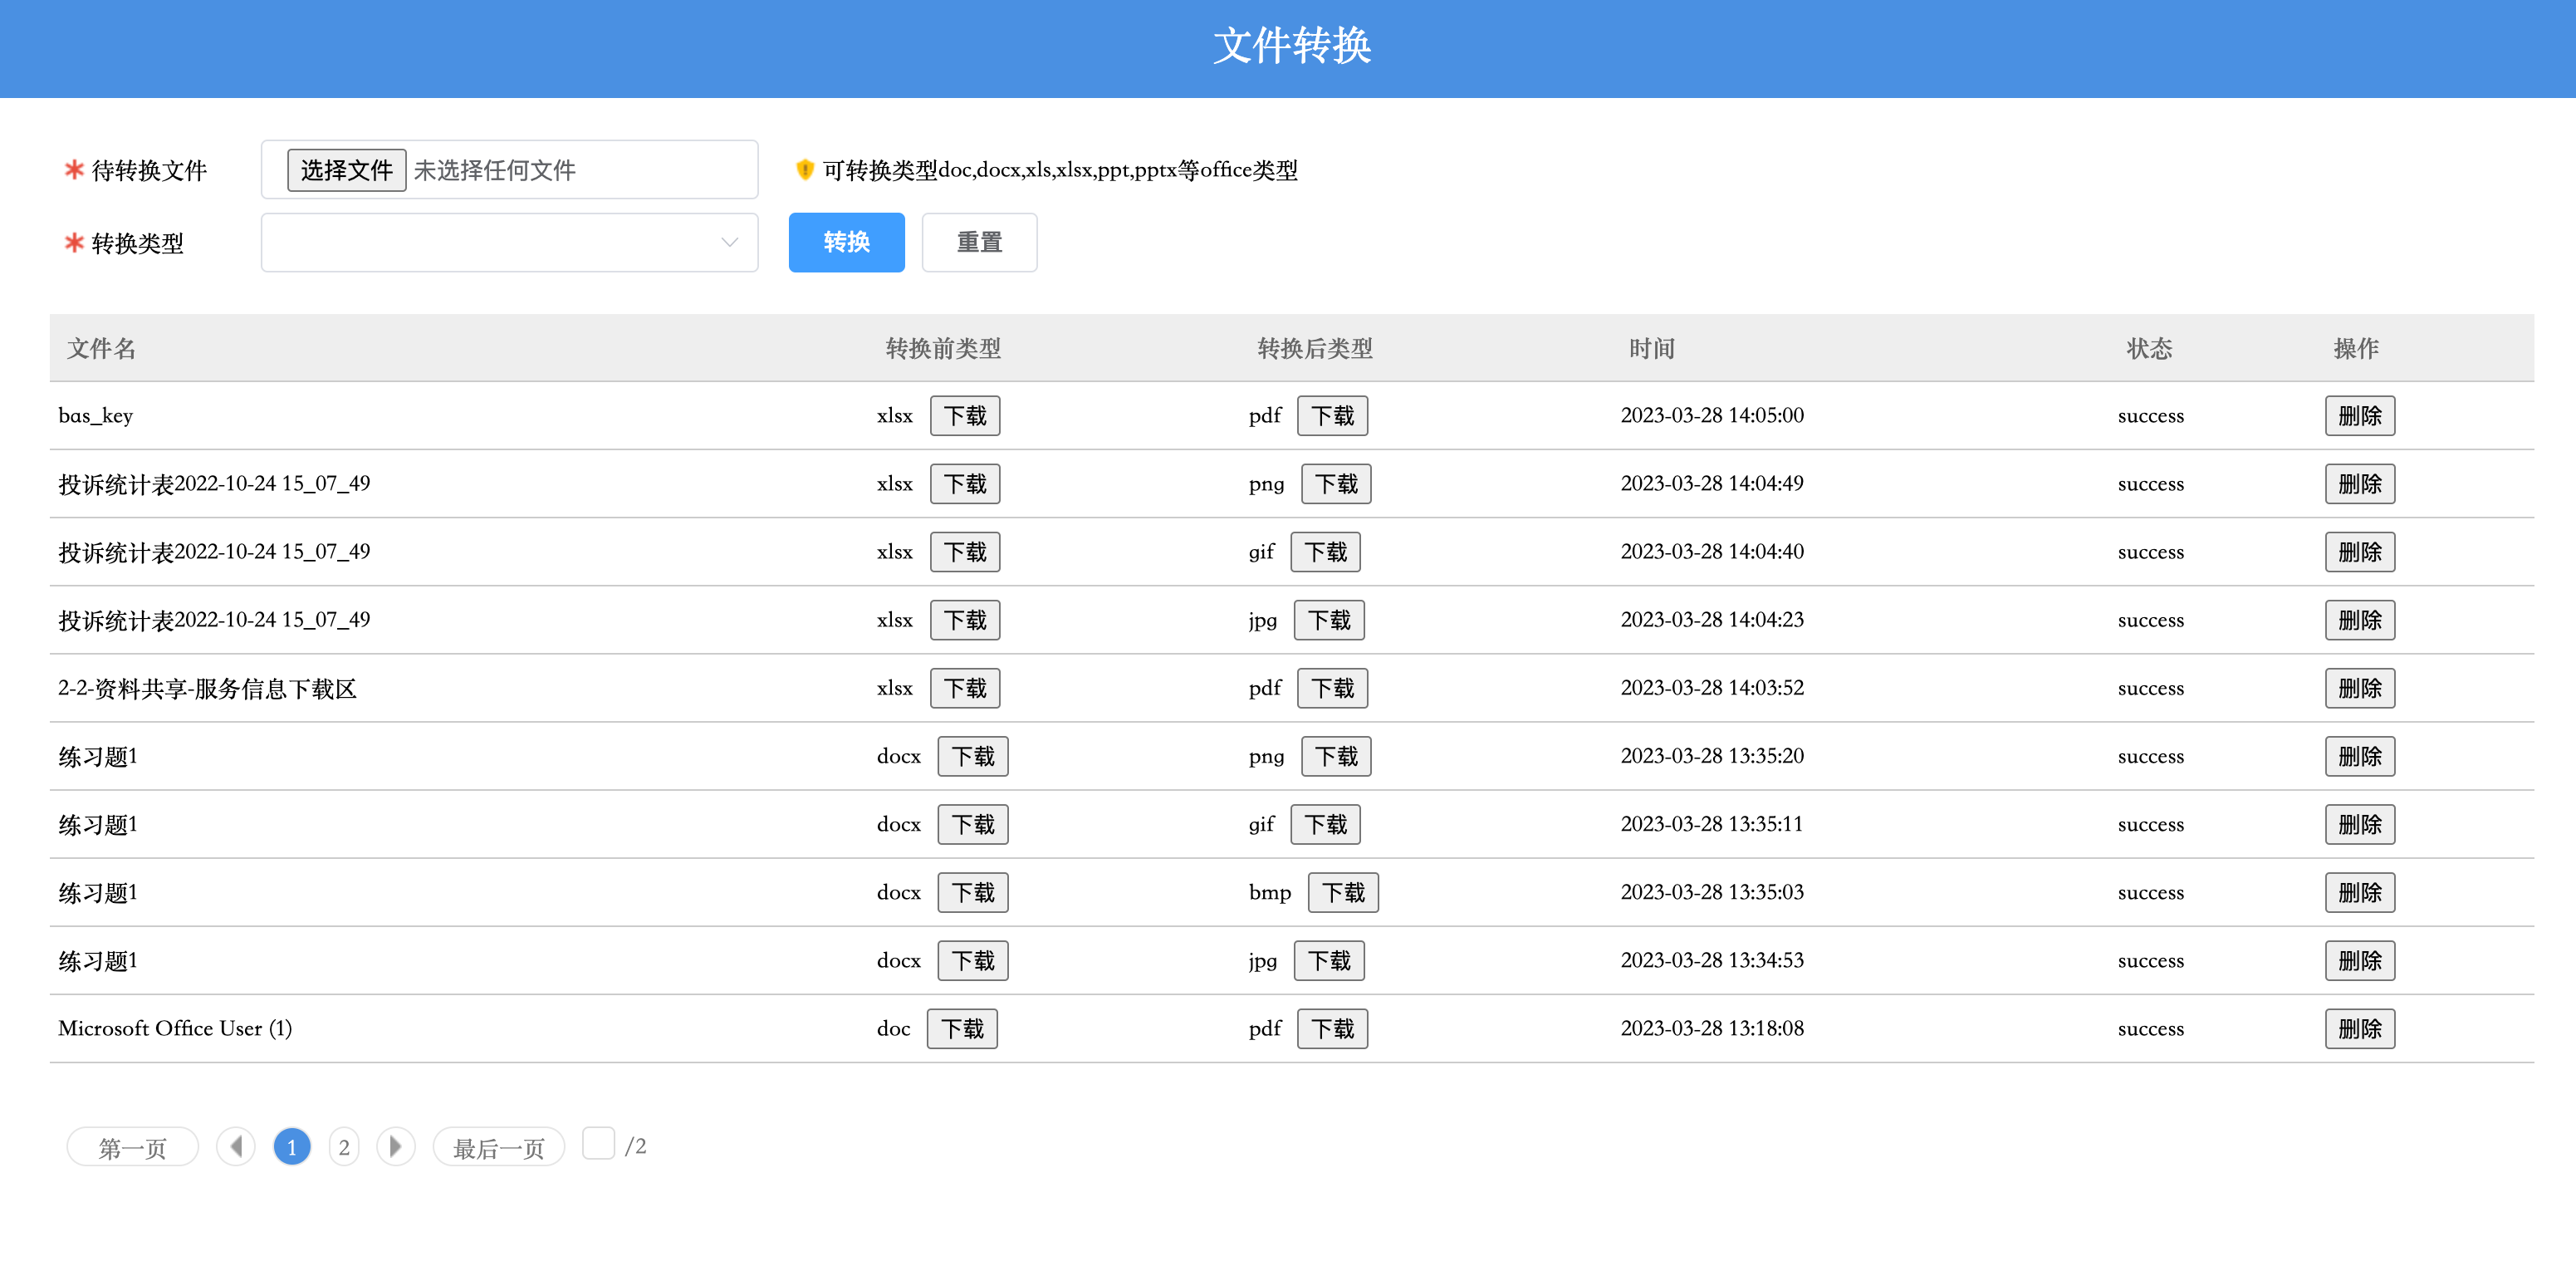Expand the 转换类型 dropdown
The height and width of the screenshot is (1266, 2576).
509,243
